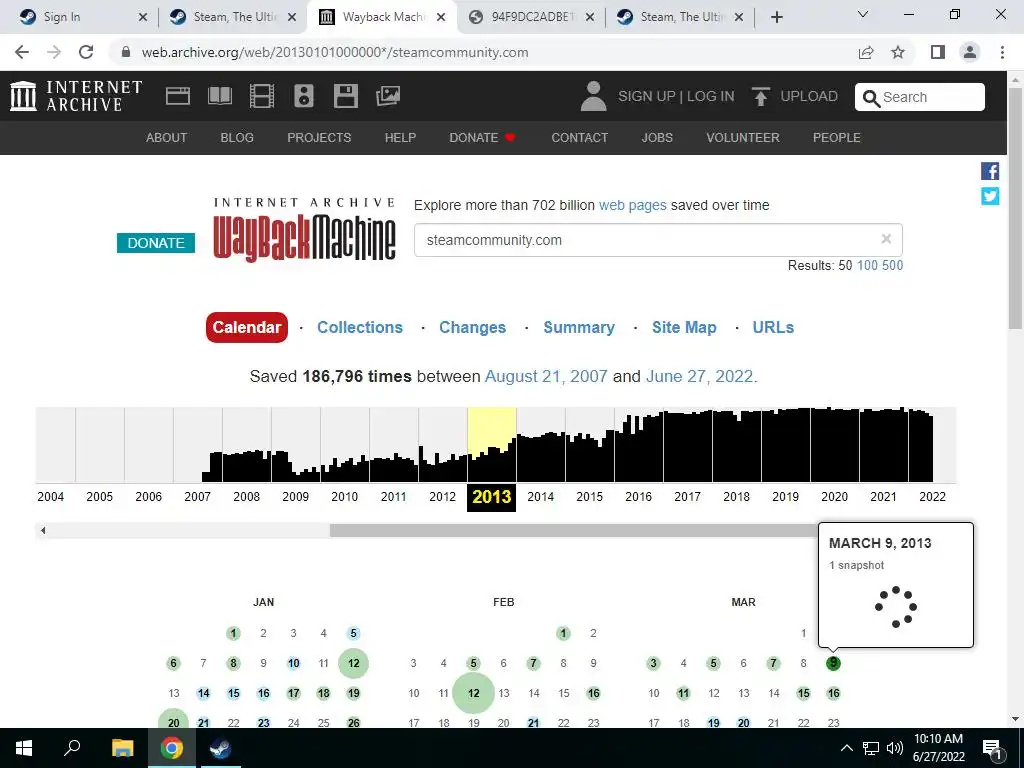
Task: Reload the current browser page
Action: point(86,52)
